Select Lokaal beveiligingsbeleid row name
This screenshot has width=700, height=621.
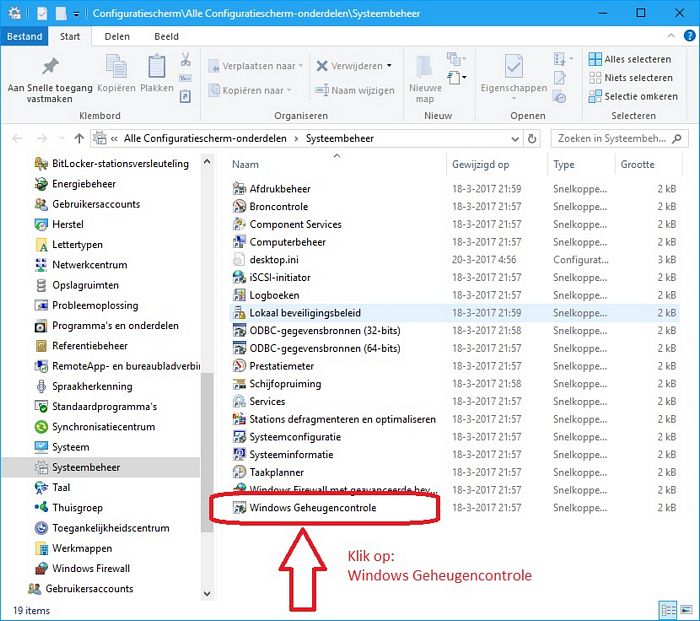click(305, 313)
